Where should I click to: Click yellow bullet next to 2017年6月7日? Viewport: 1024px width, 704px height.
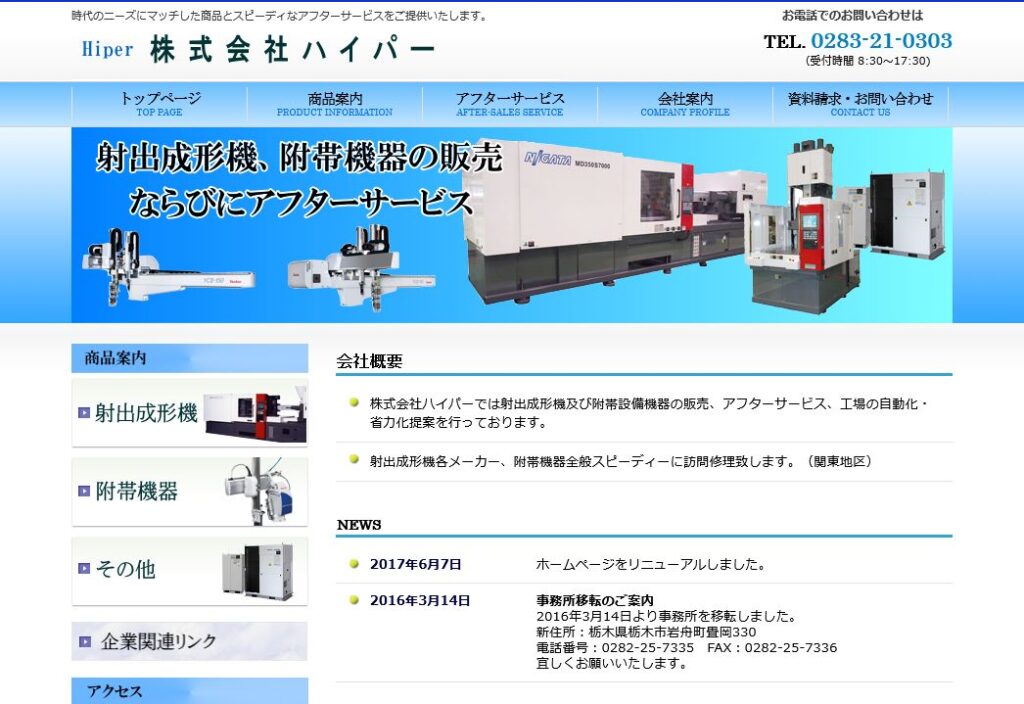point(354,564)
